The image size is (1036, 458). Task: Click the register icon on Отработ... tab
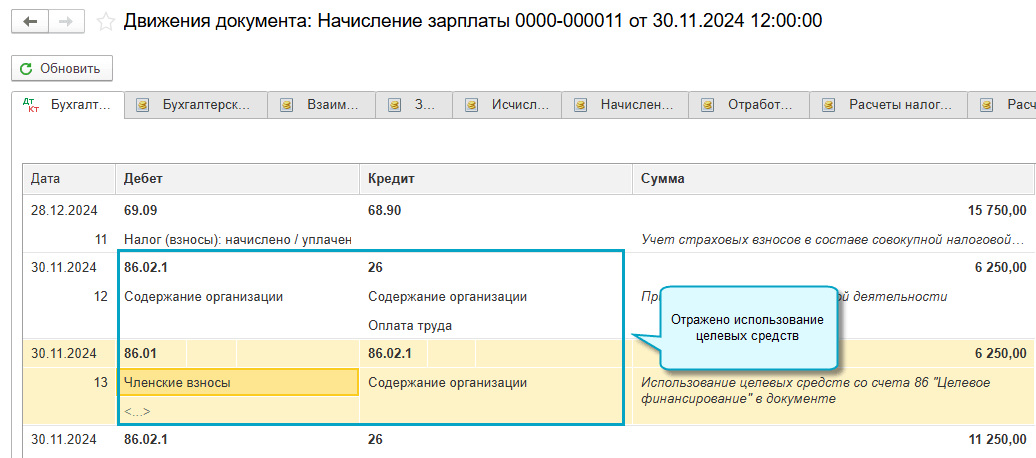click(x=708, y=104)
